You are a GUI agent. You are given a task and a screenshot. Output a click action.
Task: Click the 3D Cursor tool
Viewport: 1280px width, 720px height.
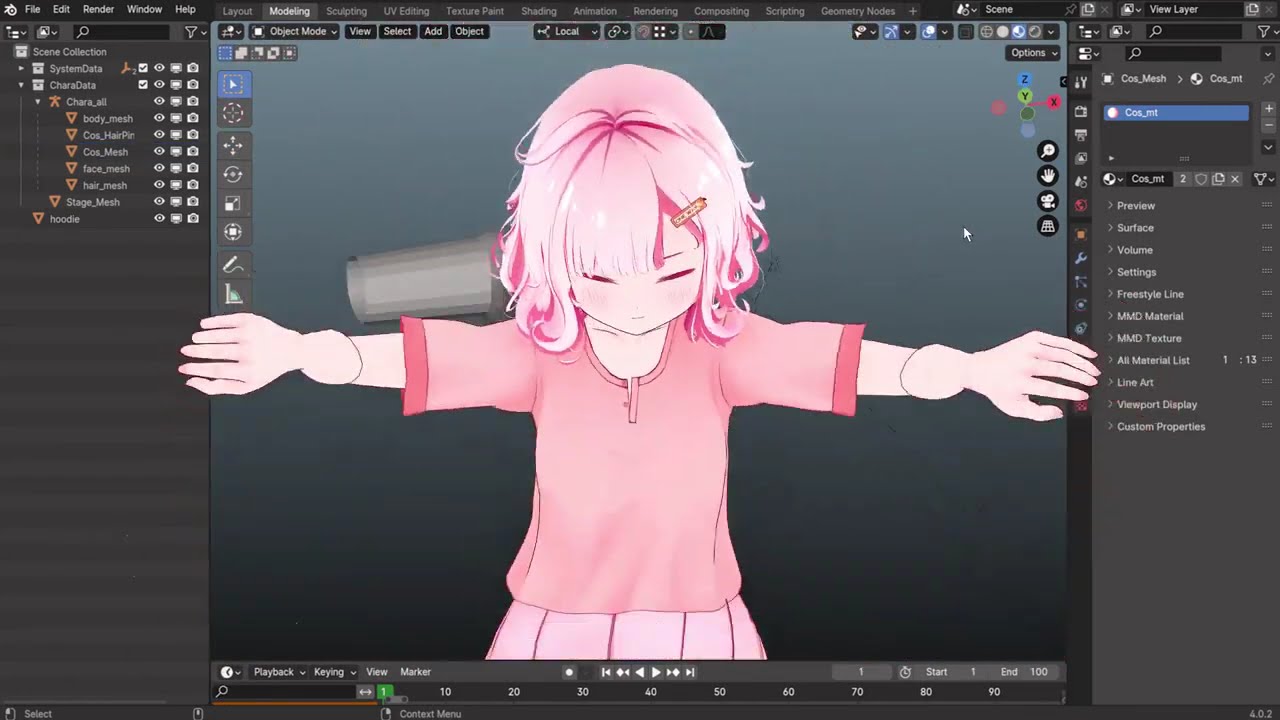[x=233, y=114]
